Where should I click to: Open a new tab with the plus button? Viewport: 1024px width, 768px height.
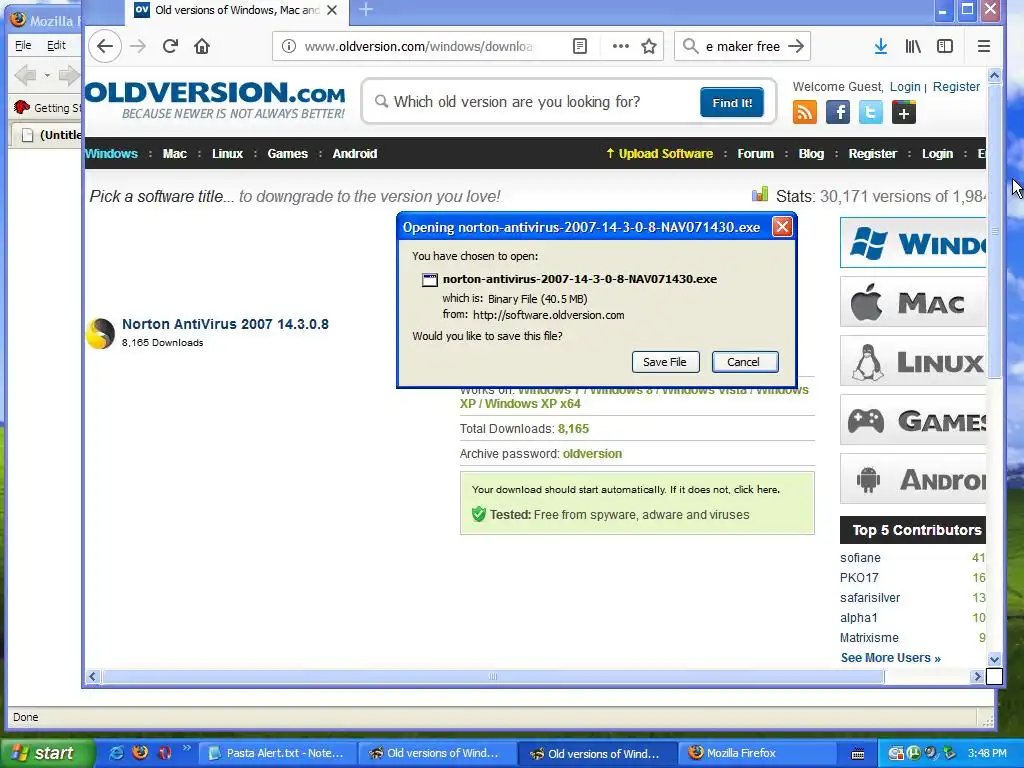pos(366,10)
